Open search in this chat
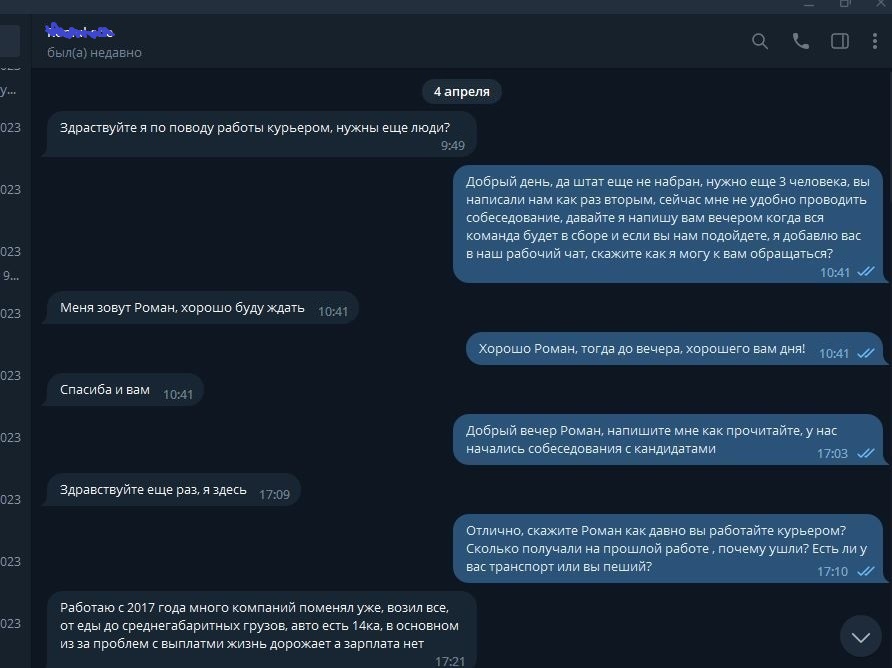This screenshot has height=668, width=892. [760, 41]
